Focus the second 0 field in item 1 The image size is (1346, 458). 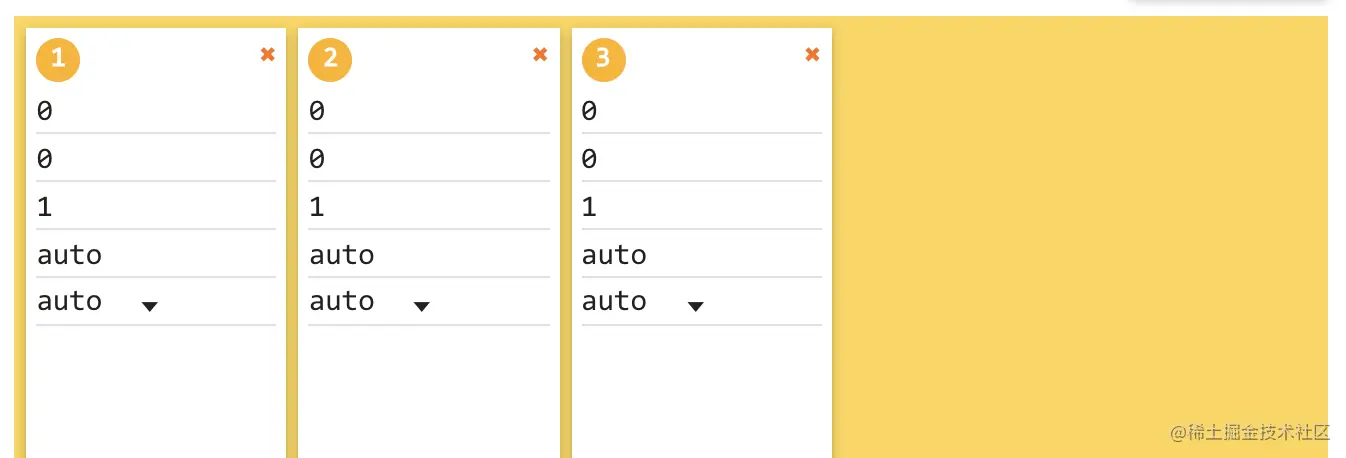click(155, 159)
